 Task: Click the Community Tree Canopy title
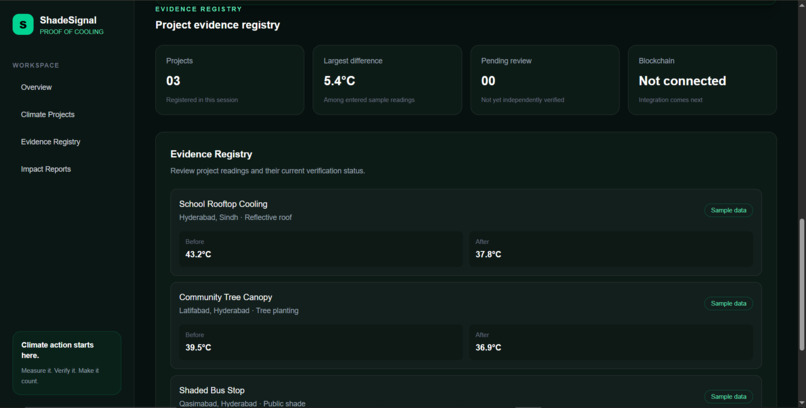(x=226, y=298)
